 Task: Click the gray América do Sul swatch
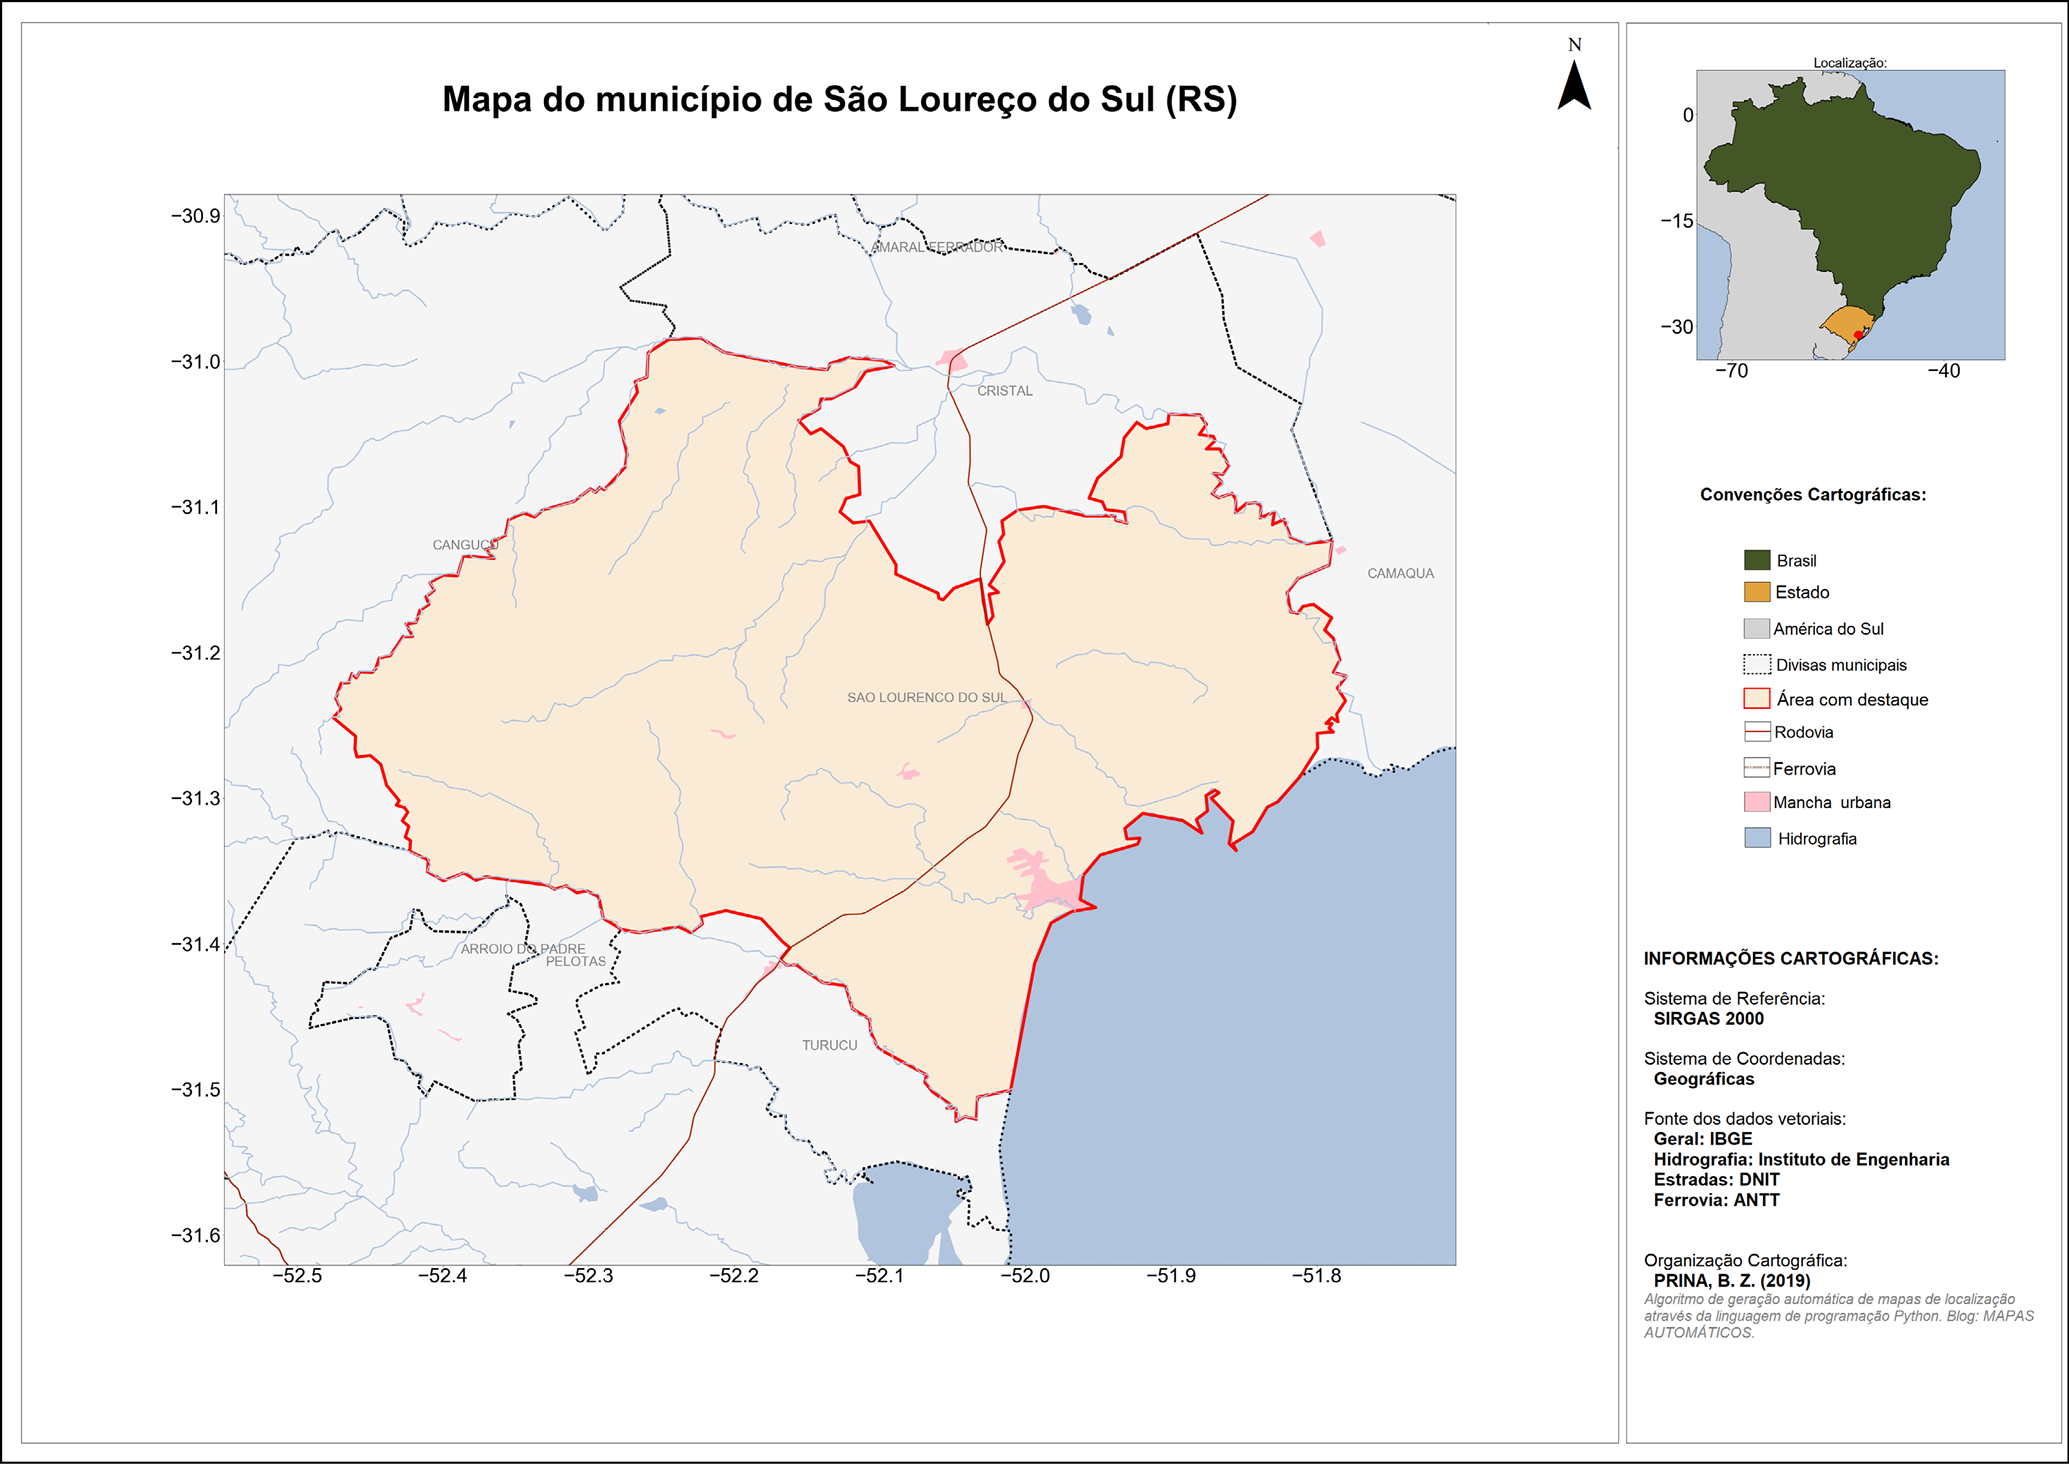coord(1756,629)
